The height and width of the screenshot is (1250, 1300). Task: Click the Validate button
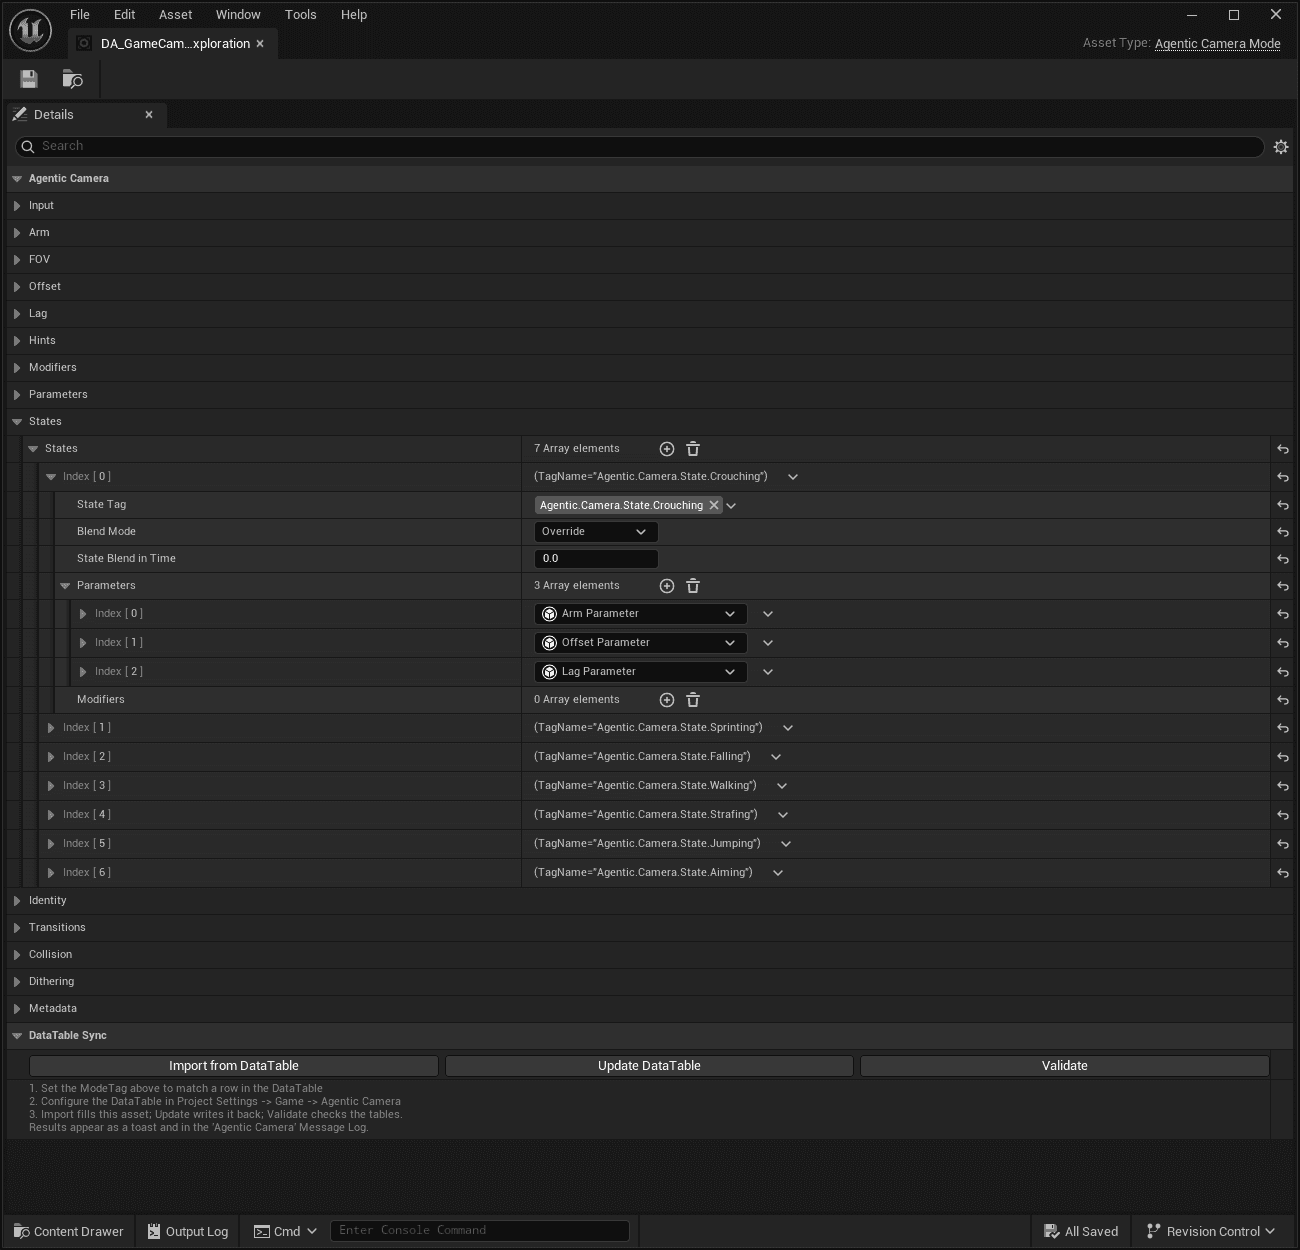pos(1065,1066)
